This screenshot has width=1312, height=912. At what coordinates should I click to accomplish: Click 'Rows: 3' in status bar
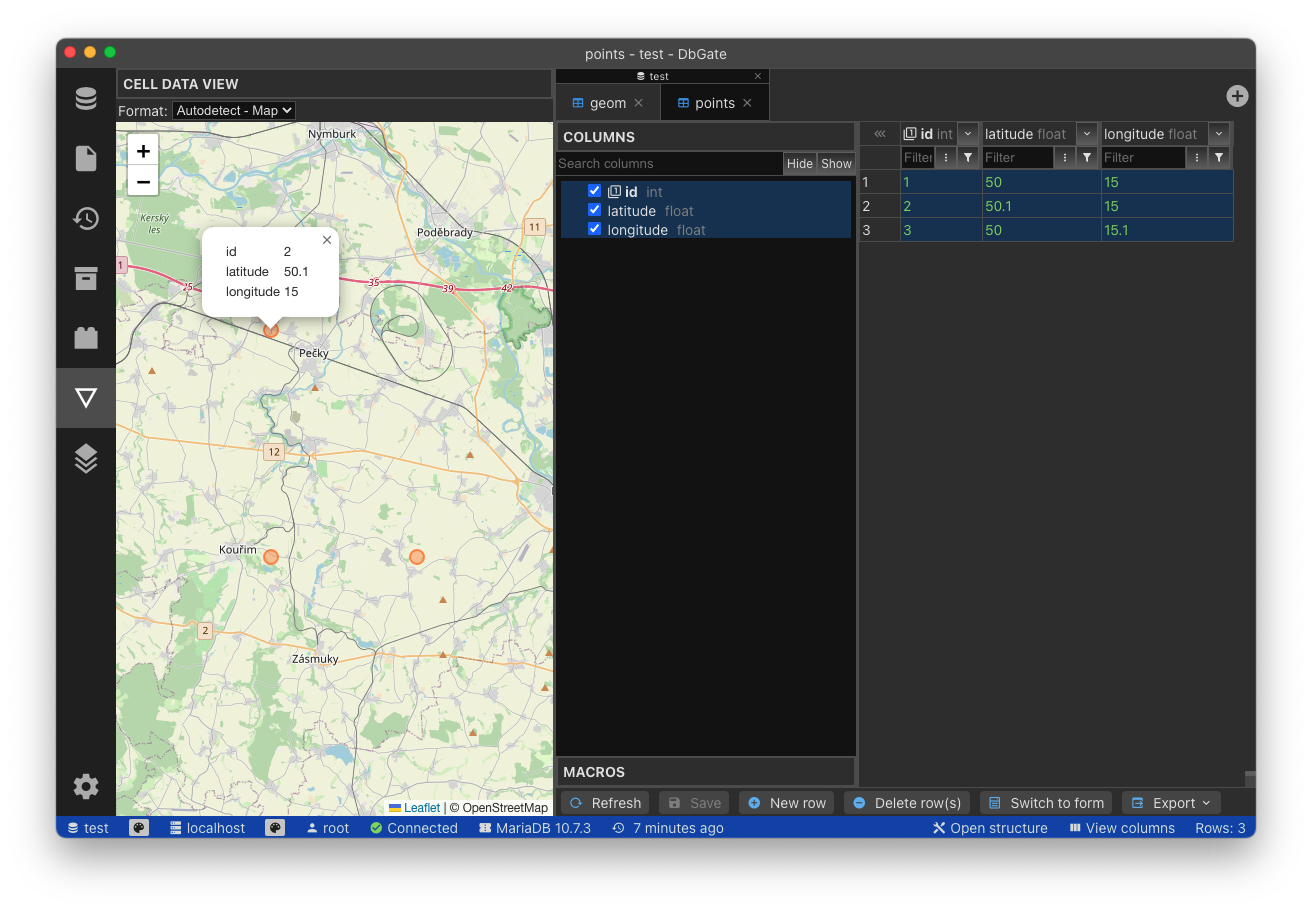pos(1220,828)
